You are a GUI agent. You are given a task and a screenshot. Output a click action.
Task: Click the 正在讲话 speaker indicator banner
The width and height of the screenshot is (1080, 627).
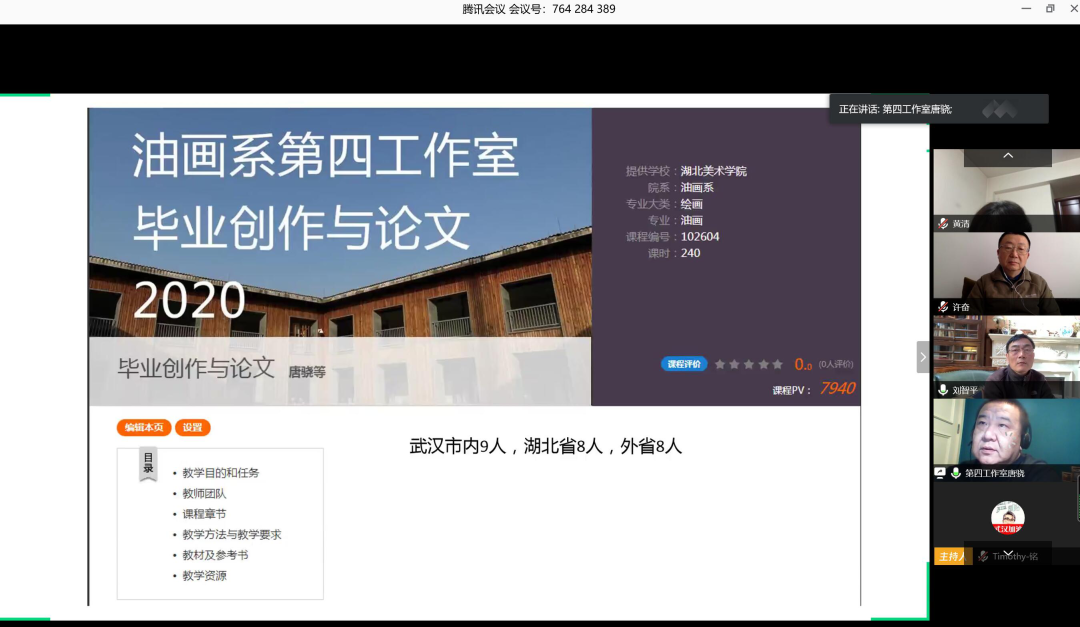939,109
